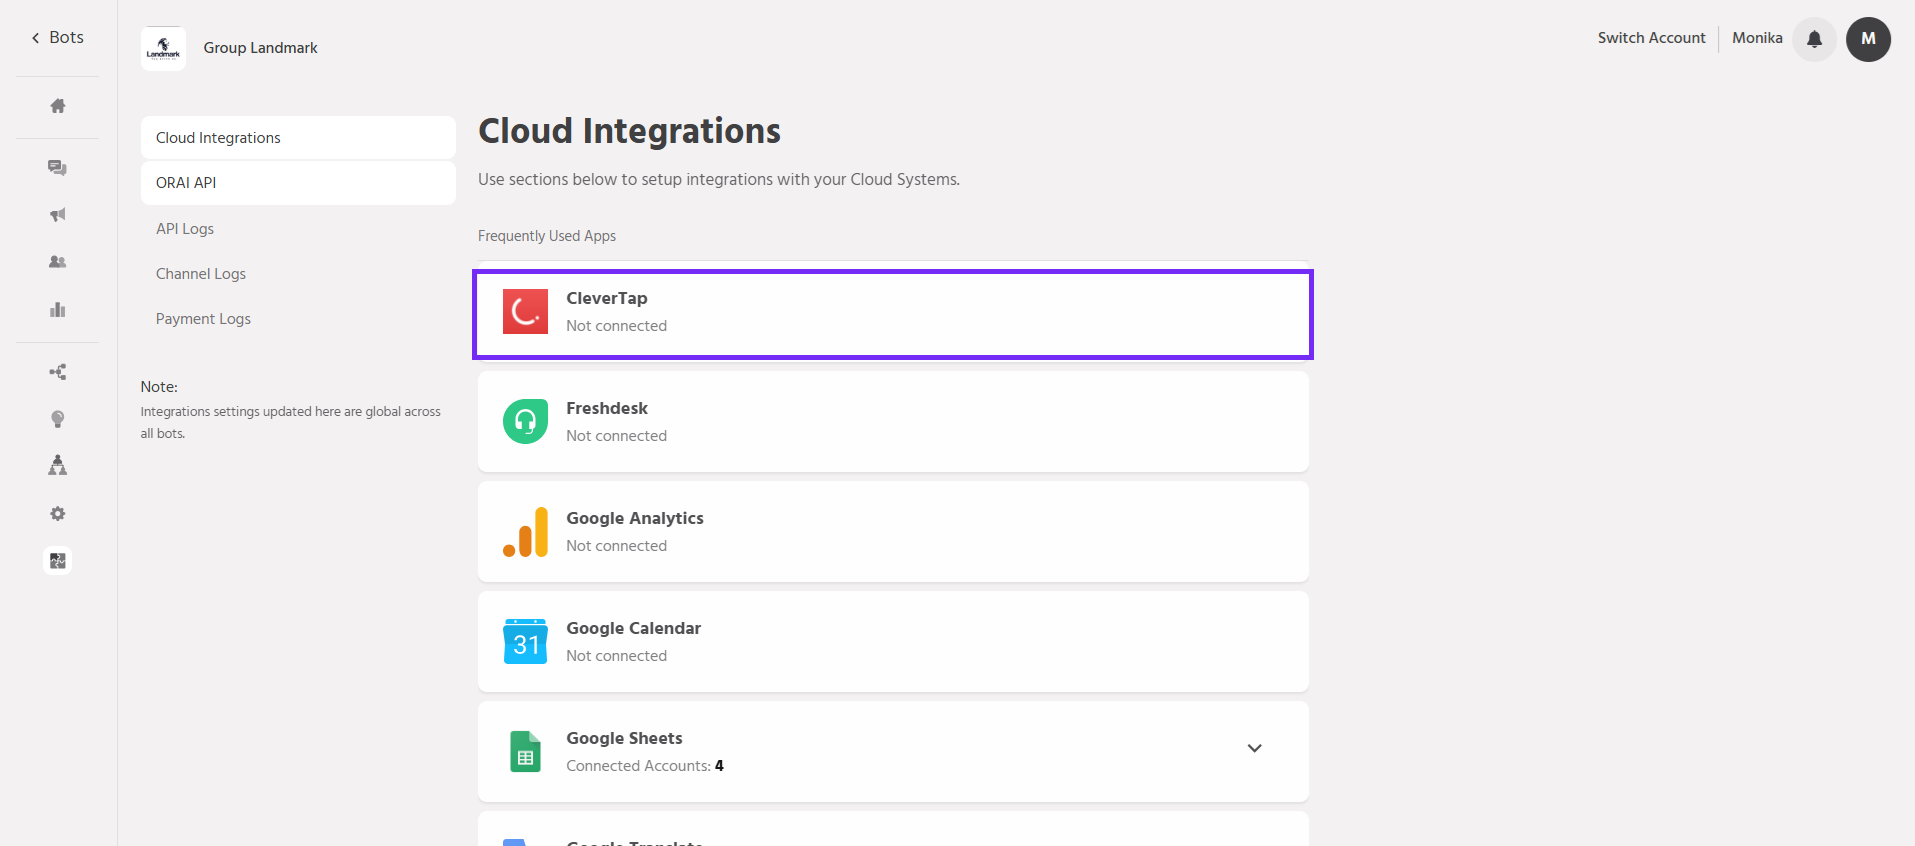Click the flow builder nodes icon
Viewport: 1915px width, 846px height.
pyautogui.click(x=58, y=372)
